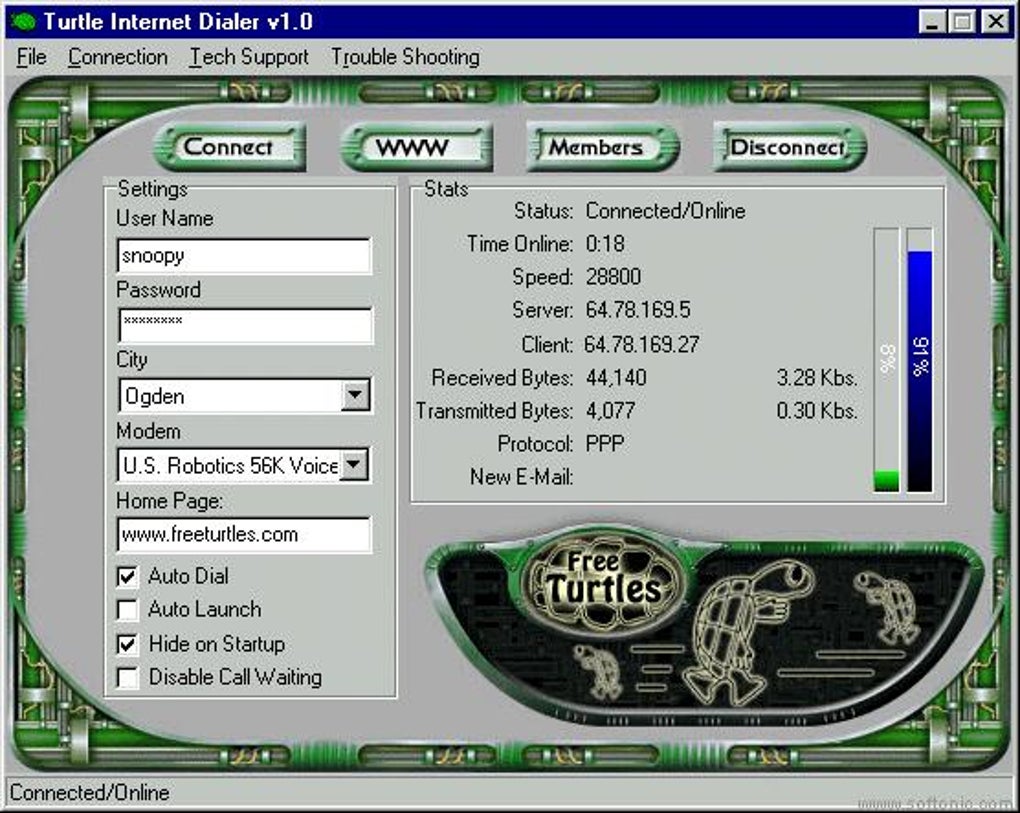
Task: Click the large walking turtle graphic
Action: [748, 632]
